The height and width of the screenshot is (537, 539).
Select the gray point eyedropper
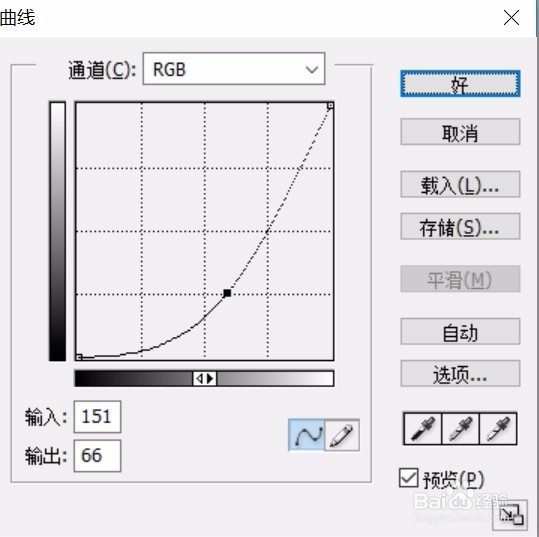click(x=460, y=429)
